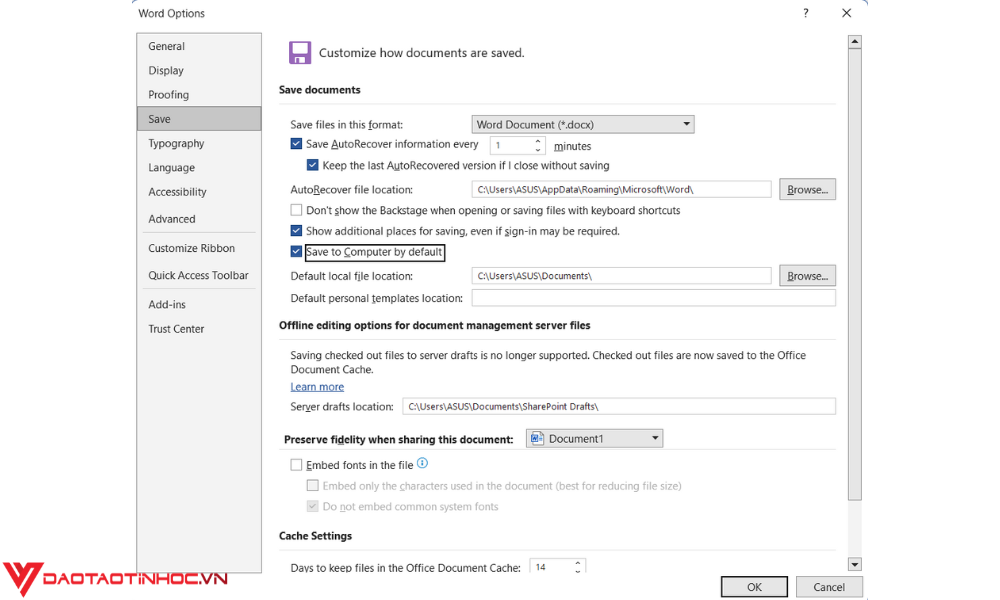Check Embed fonts in the file
The image size is (1000, 600).
click(x=296, y=464)
